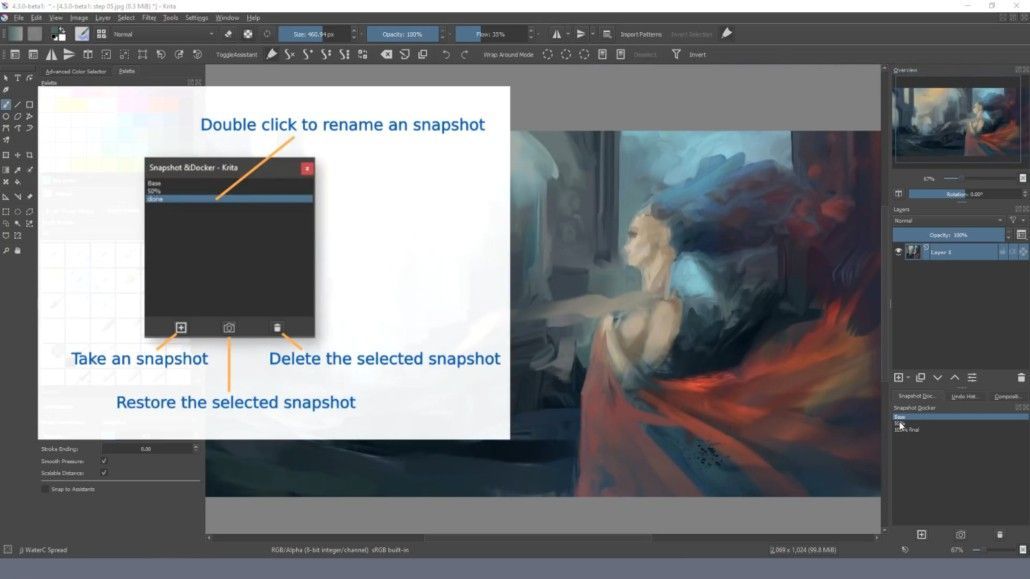Open the Filter menu
The image size is (1030, 579).
coord(149,18)
